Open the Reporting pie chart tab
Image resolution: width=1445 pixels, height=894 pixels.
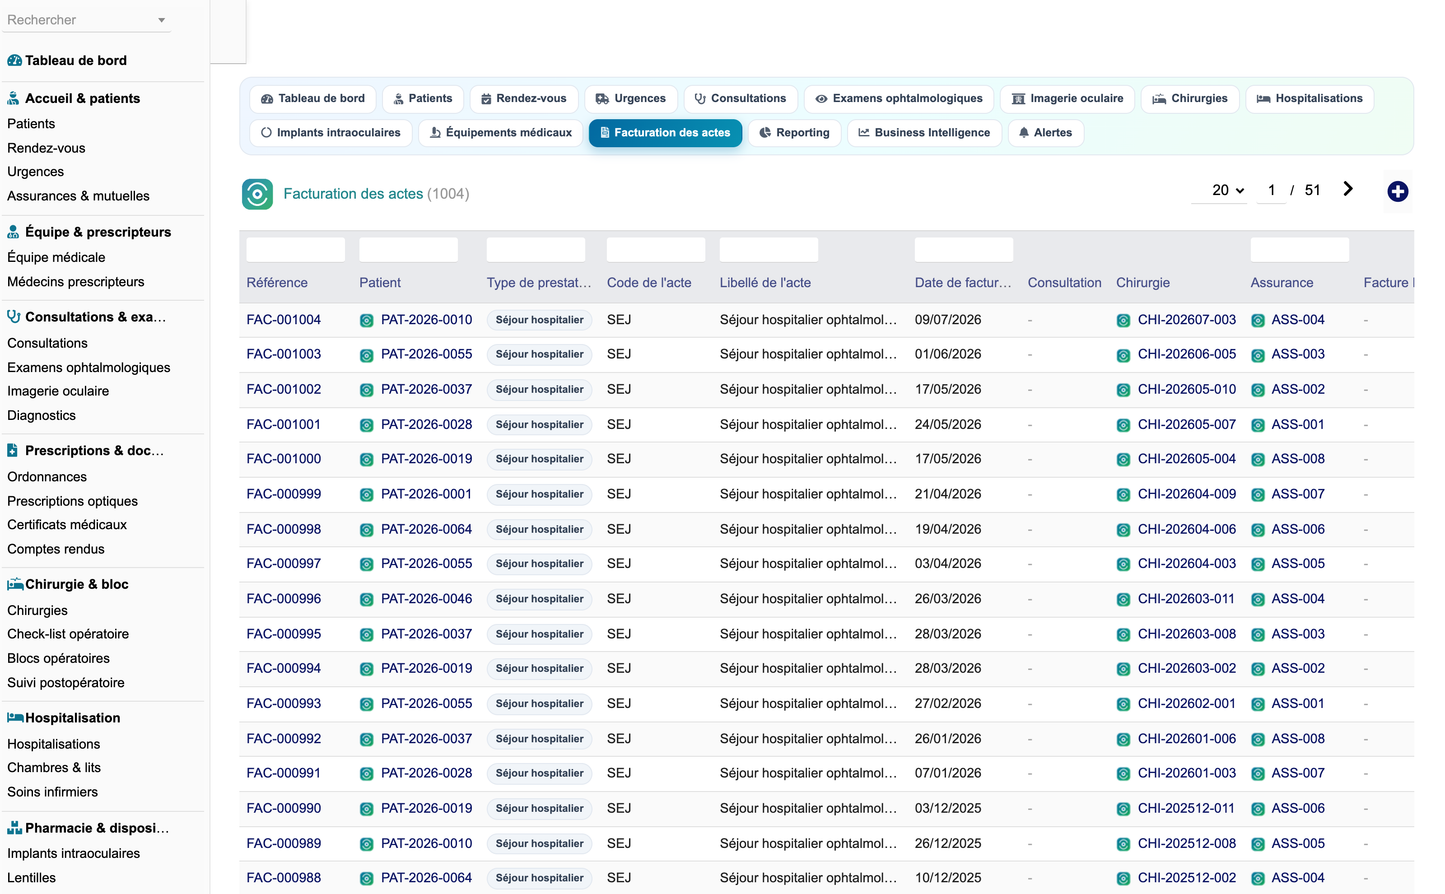tap(794, 133)
